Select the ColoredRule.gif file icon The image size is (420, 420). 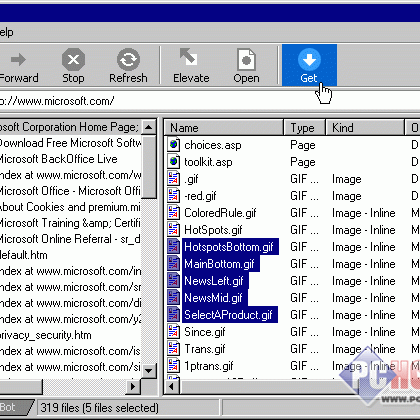tap(173, 213)
